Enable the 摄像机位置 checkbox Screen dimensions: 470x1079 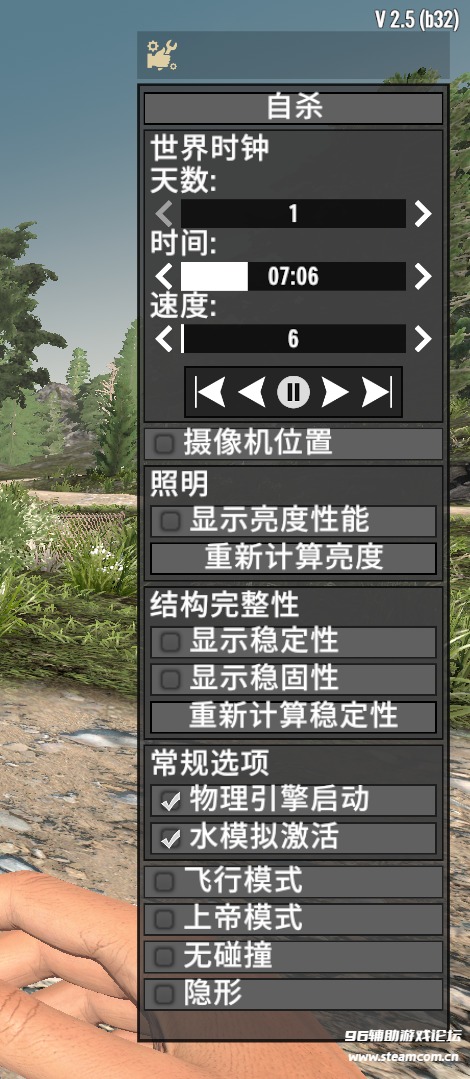pyautogui.click(x=164, y=444)
